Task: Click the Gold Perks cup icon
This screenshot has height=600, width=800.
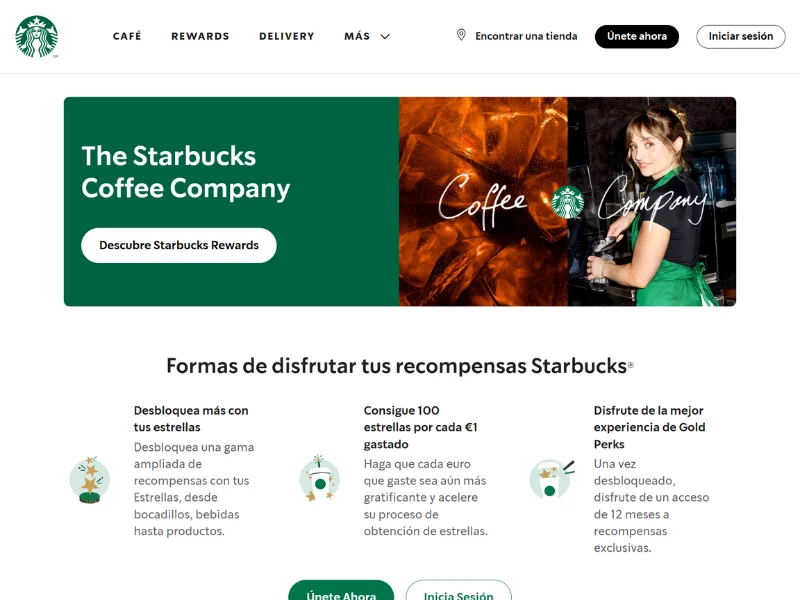Action: (552, 479)
